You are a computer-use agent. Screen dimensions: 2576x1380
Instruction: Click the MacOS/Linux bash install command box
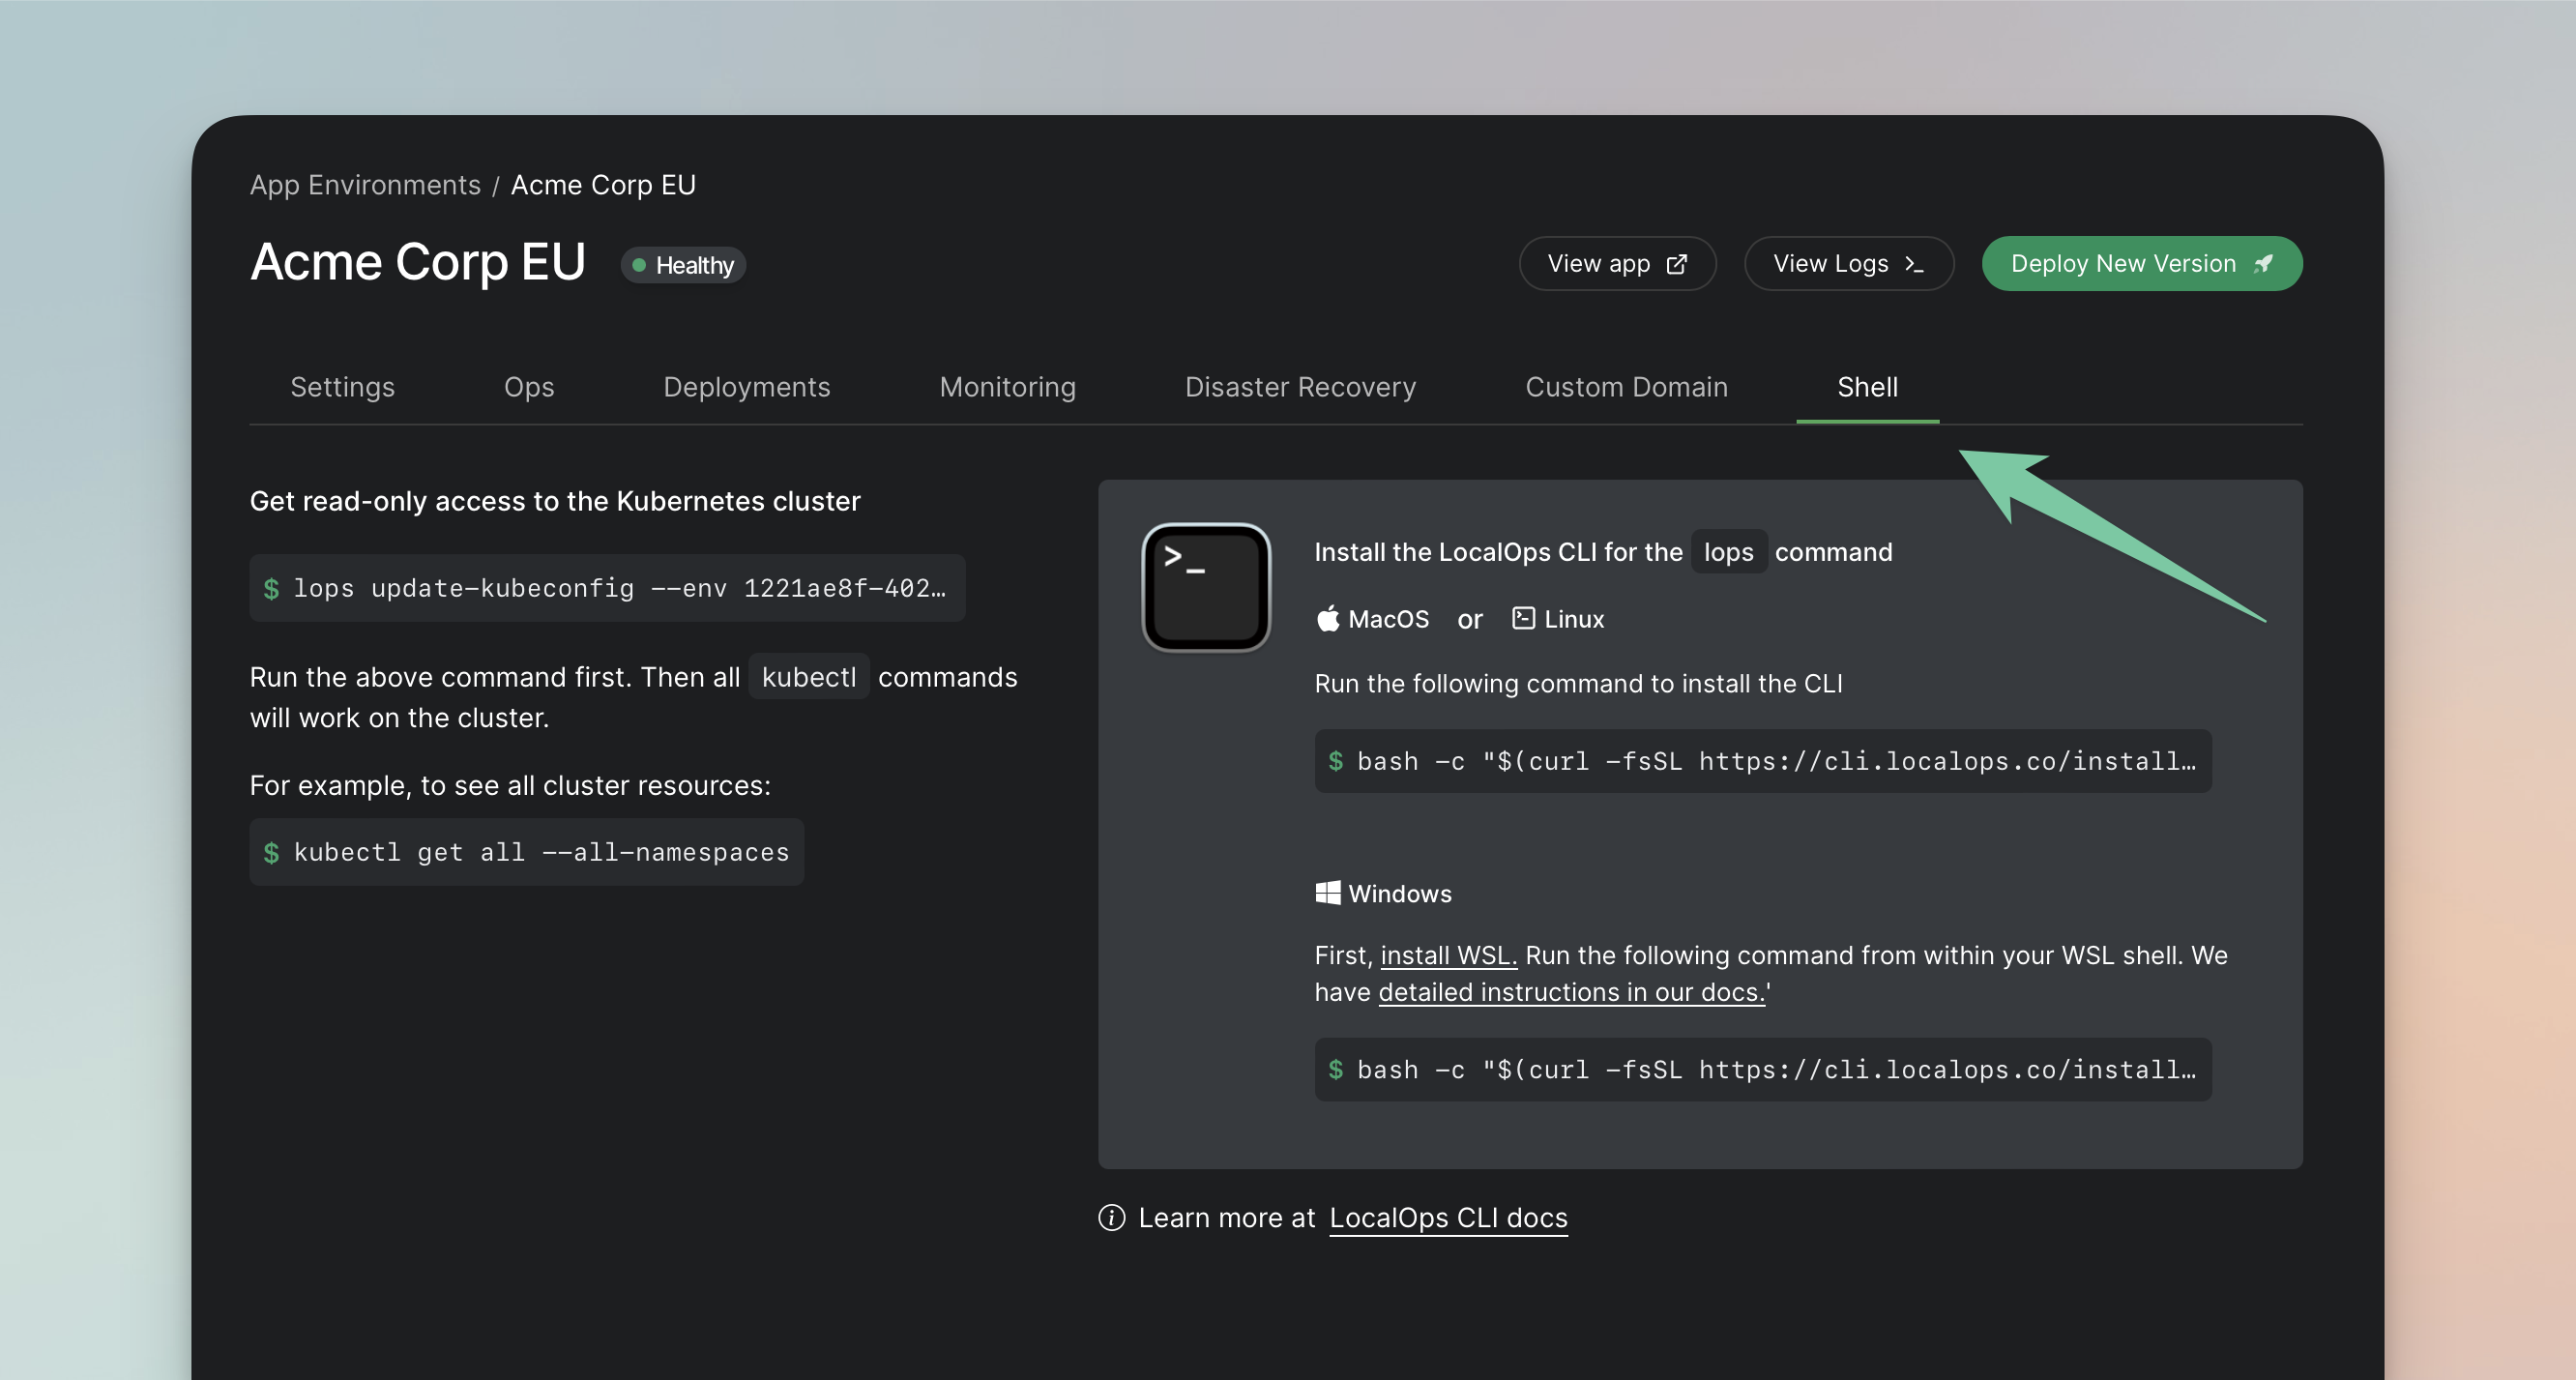(1762, 761)
